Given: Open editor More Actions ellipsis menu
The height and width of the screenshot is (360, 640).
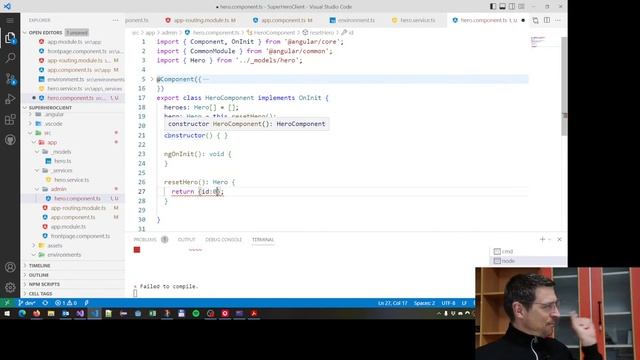Looking at the screenshot, I should 558,20.
